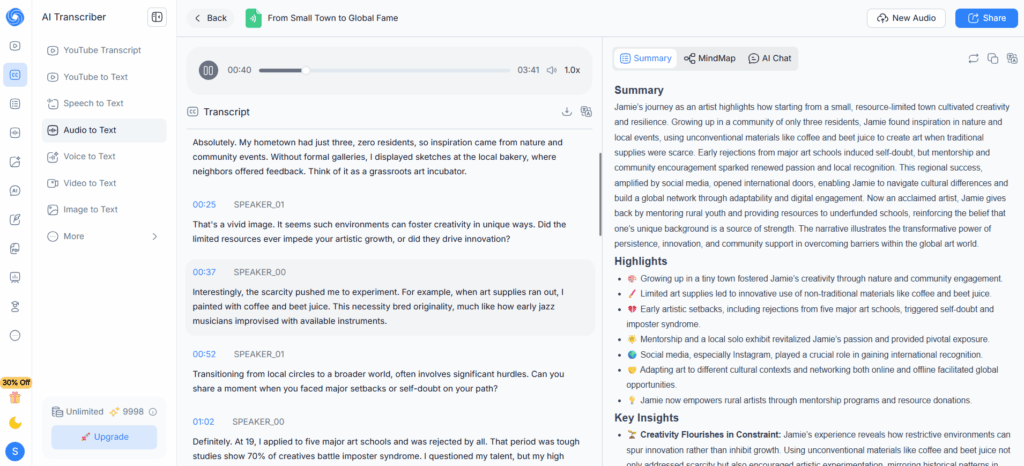Click the Unlimited label in the credits box
Viewport: 1024px width, 466px height.
pos(85,412)
